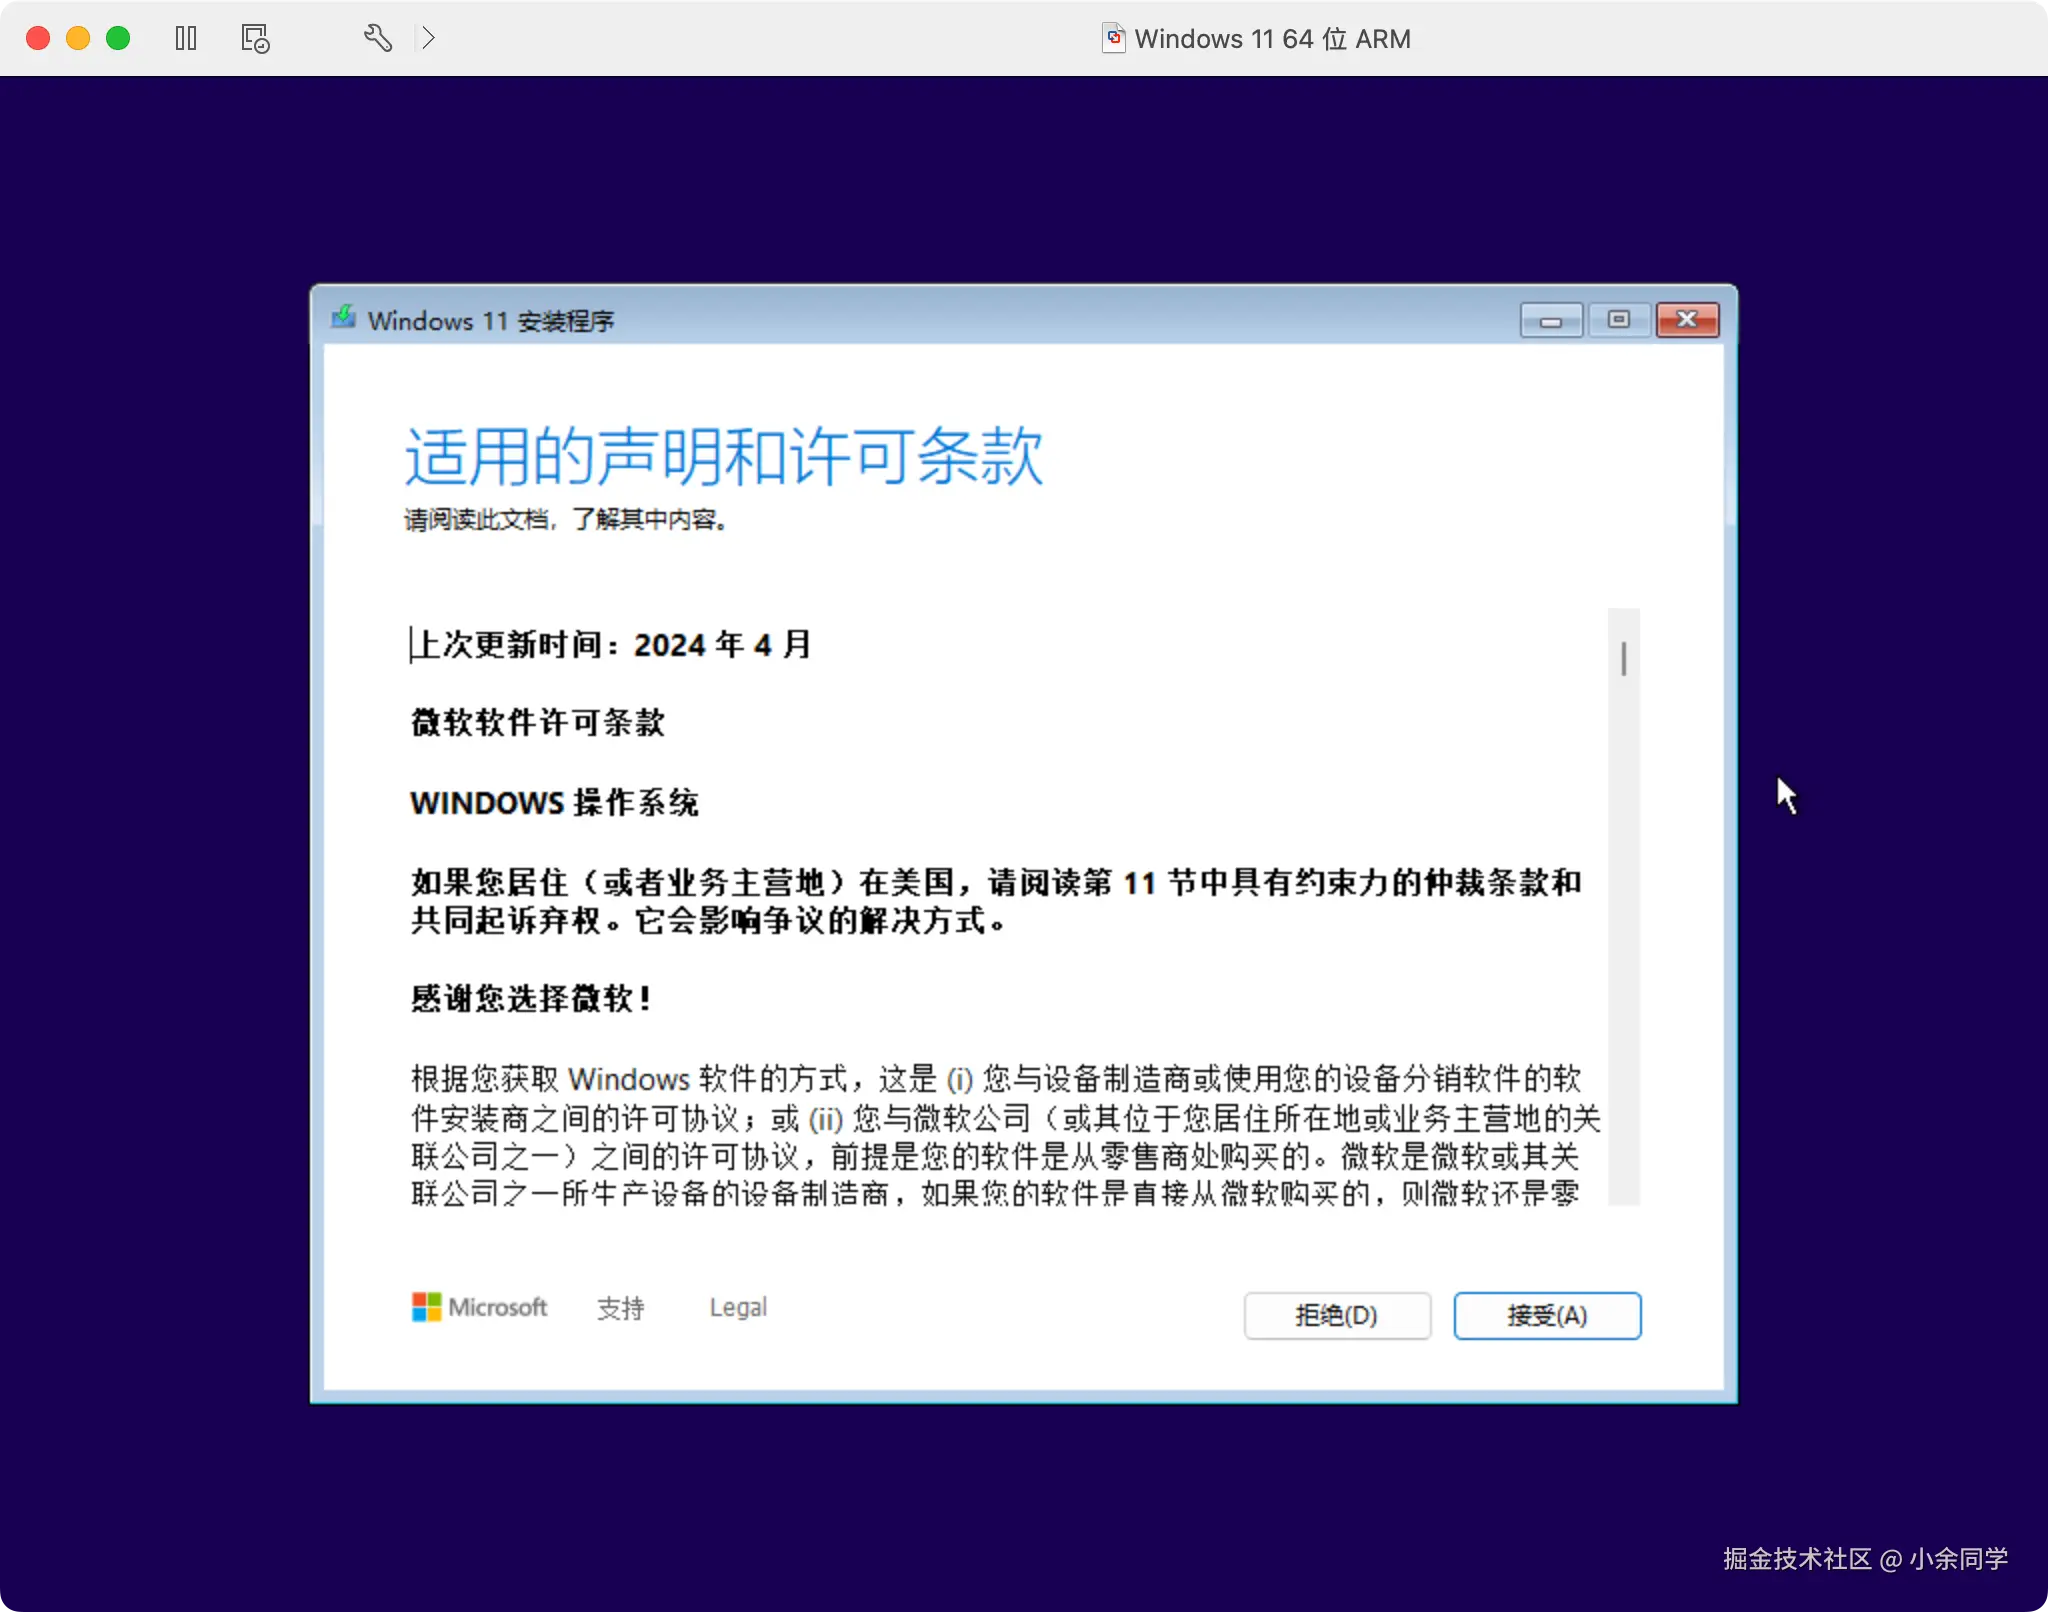The width and height of the screenshot is (2048, 1612).
Task: Click the VM title document icon
Action: (1113, 38)
